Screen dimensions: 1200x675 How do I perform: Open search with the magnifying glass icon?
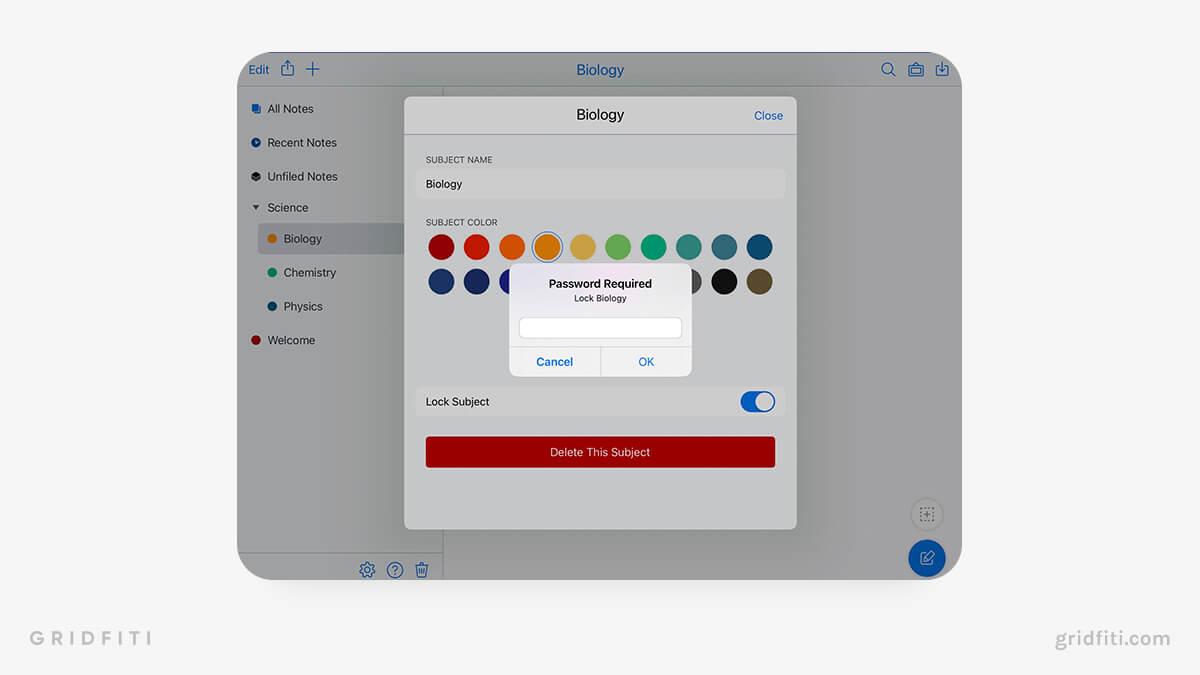point(888,69)
